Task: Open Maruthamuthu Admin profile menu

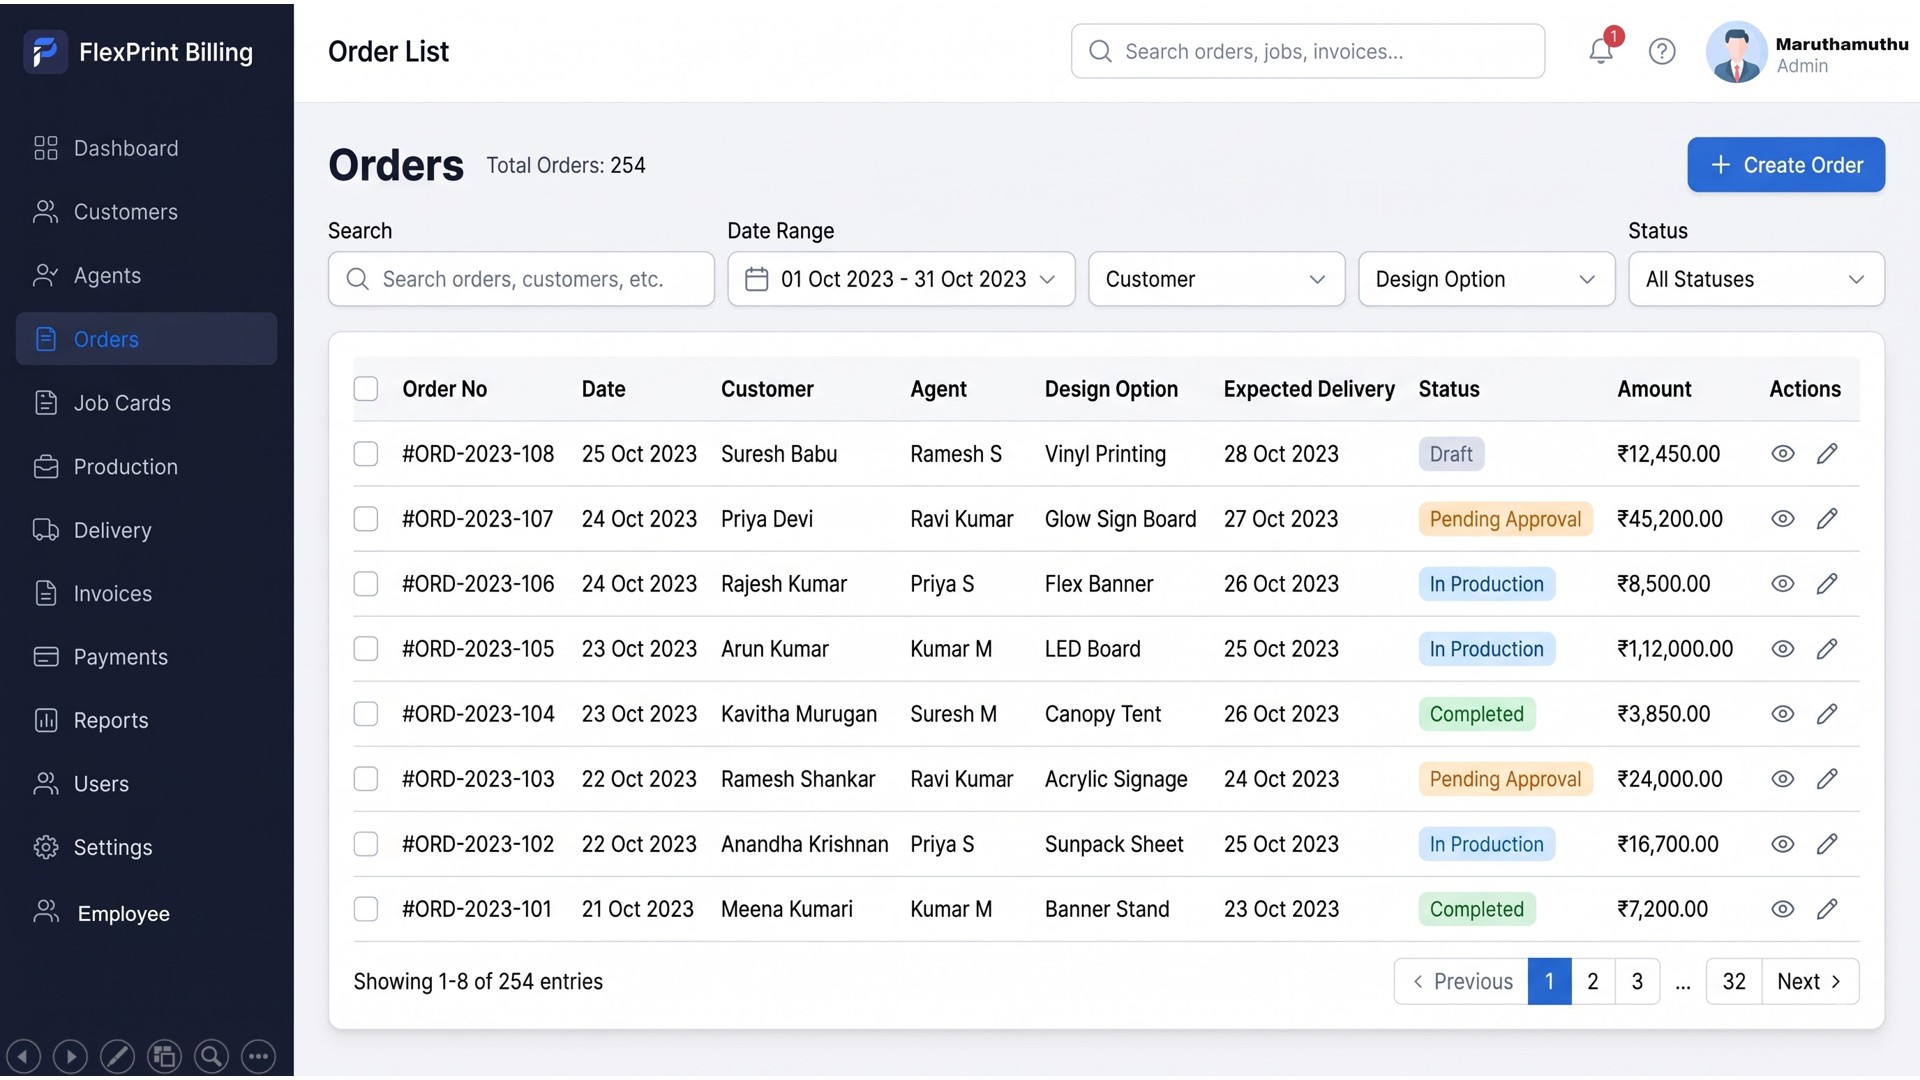Action: [x=1807, y=52]
